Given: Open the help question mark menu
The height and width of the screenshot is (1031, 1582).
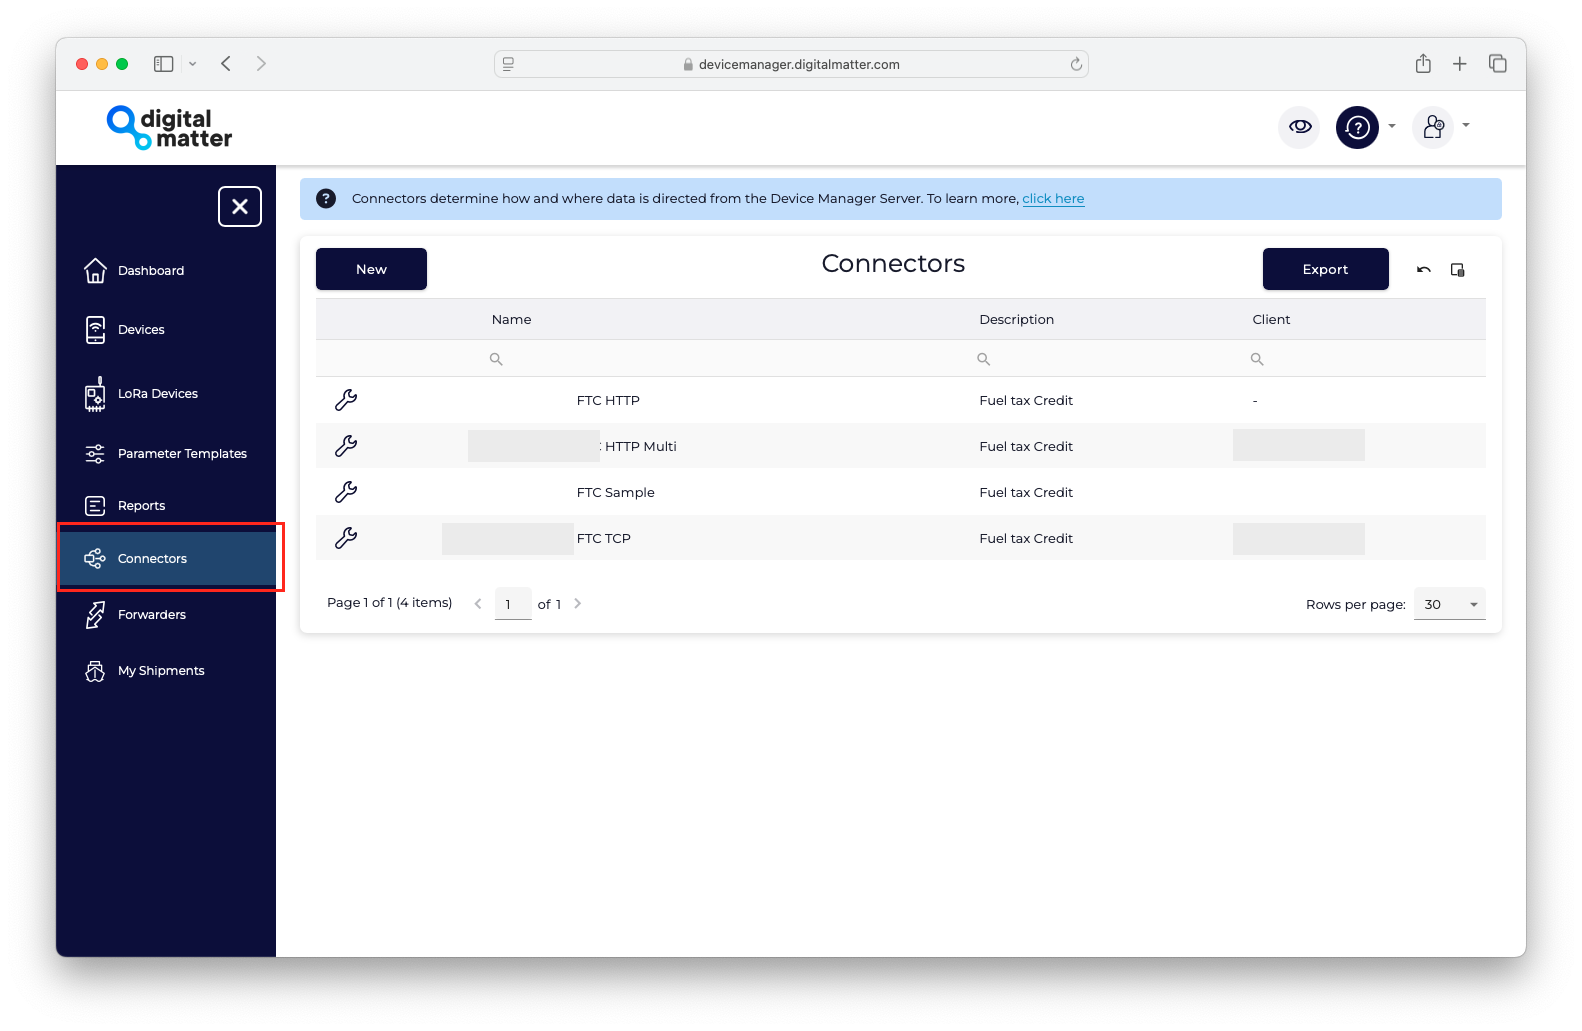Looking at the screenshot, I should click(1357, 127).
